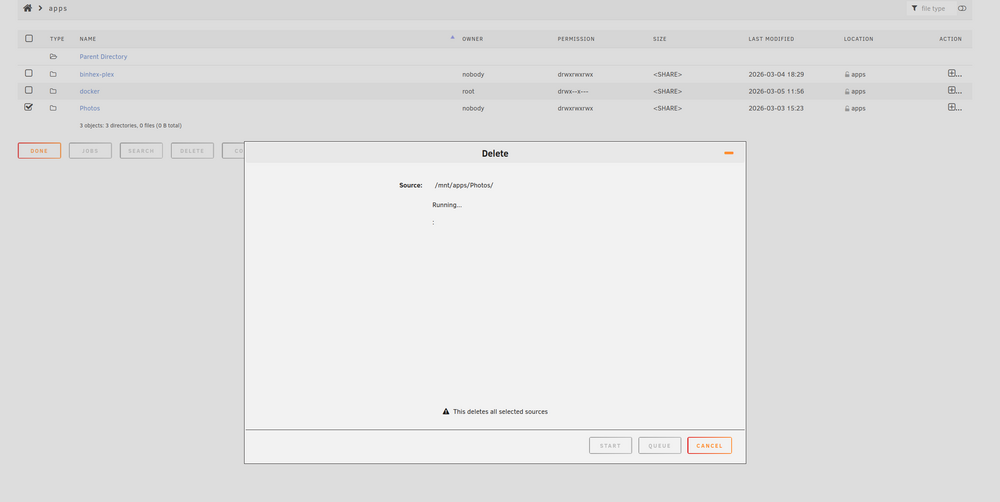Click START in the Delete dialog
Viewport: 1000px width, 502px height.
pyautogui.click(x=610, y=445)
